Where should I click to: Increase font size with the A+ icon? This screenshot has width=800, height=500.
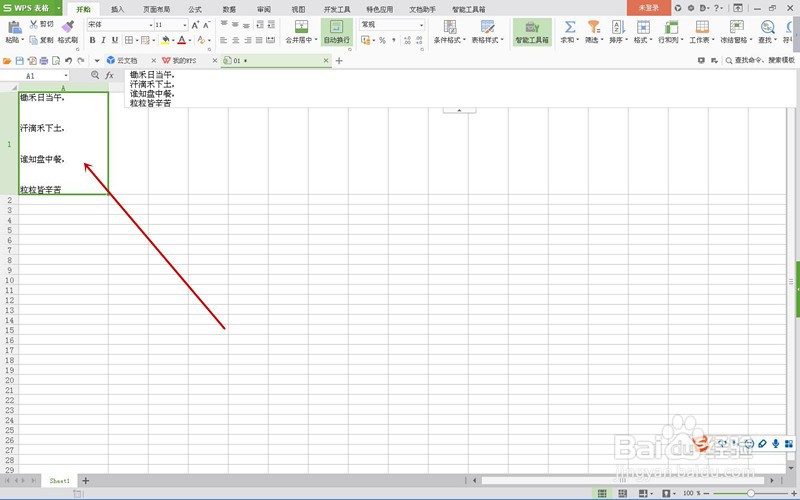click(x=195, y=24)
